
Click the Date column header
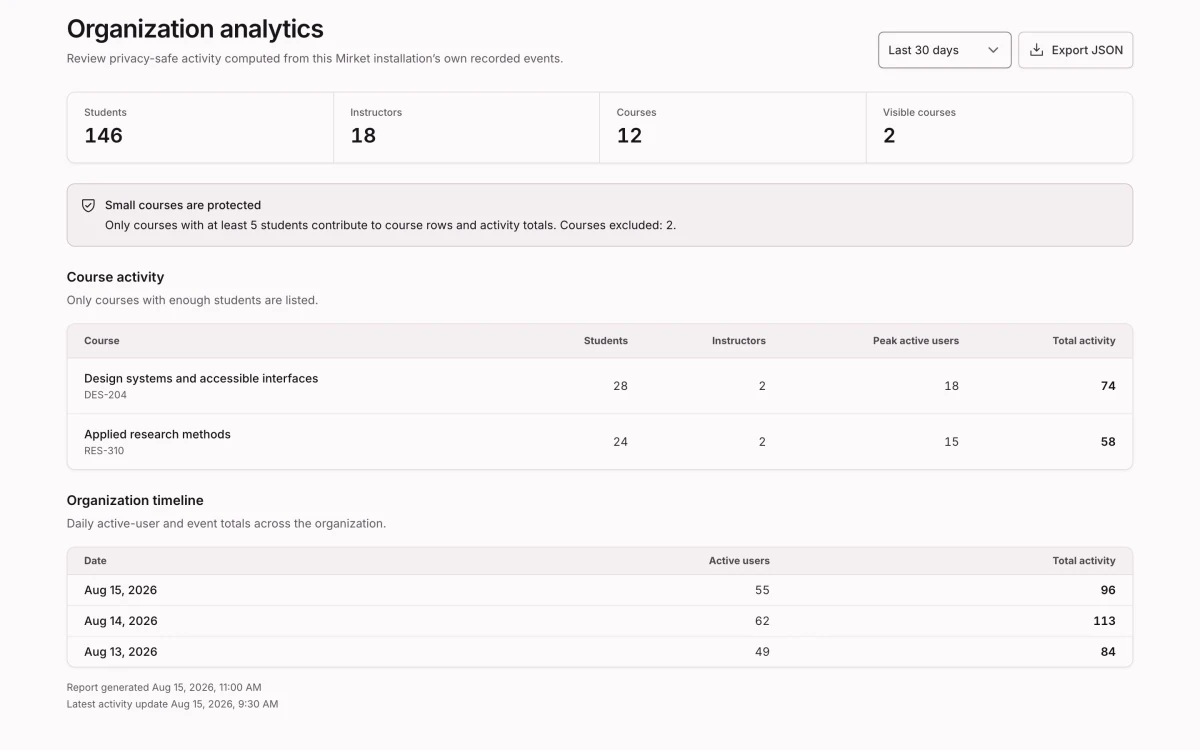tap(95, 561)
